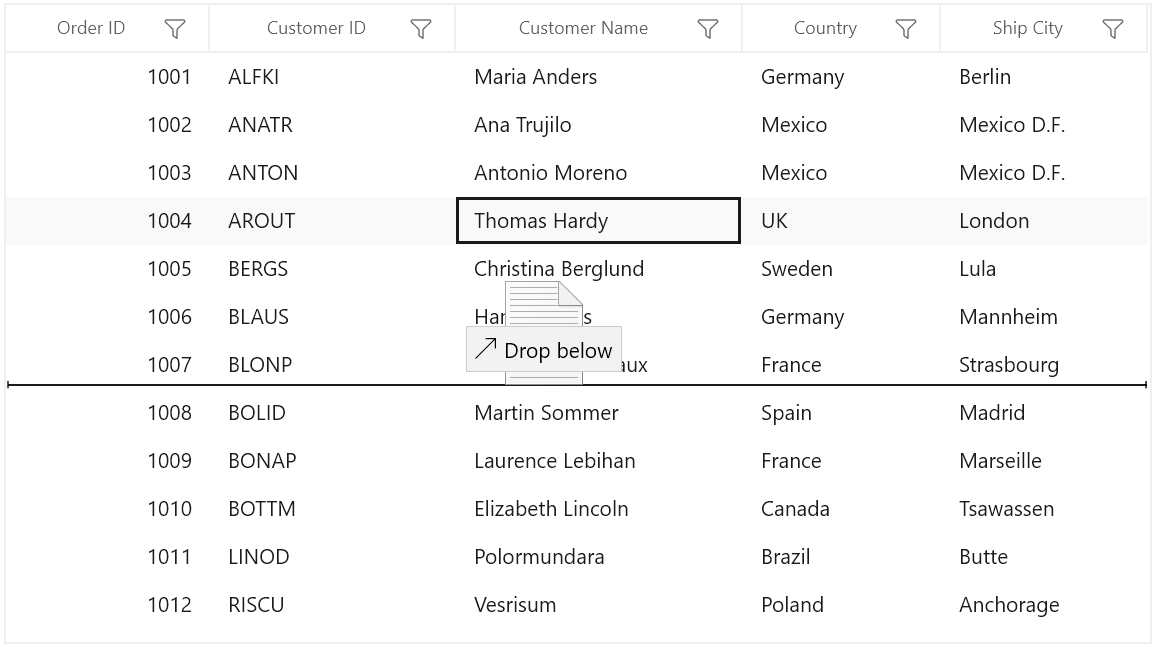Click the BOTTM customer ID cell
The height and width of the screenshot is (647, 1155).
coord(332,508)
